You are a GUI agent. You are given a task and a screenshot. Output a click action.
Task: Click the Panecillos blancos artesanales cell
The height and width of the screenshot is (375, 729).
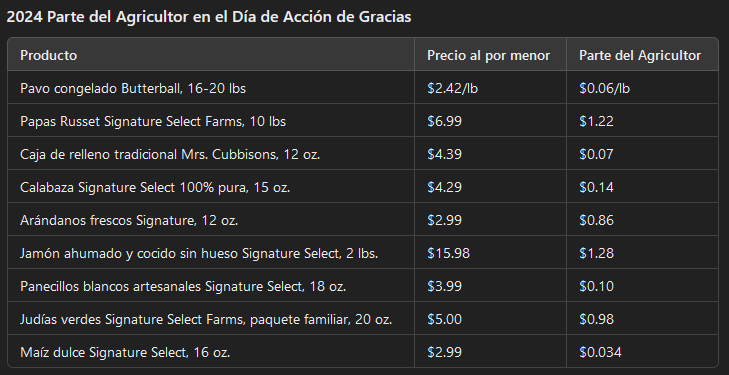[211, 285]
